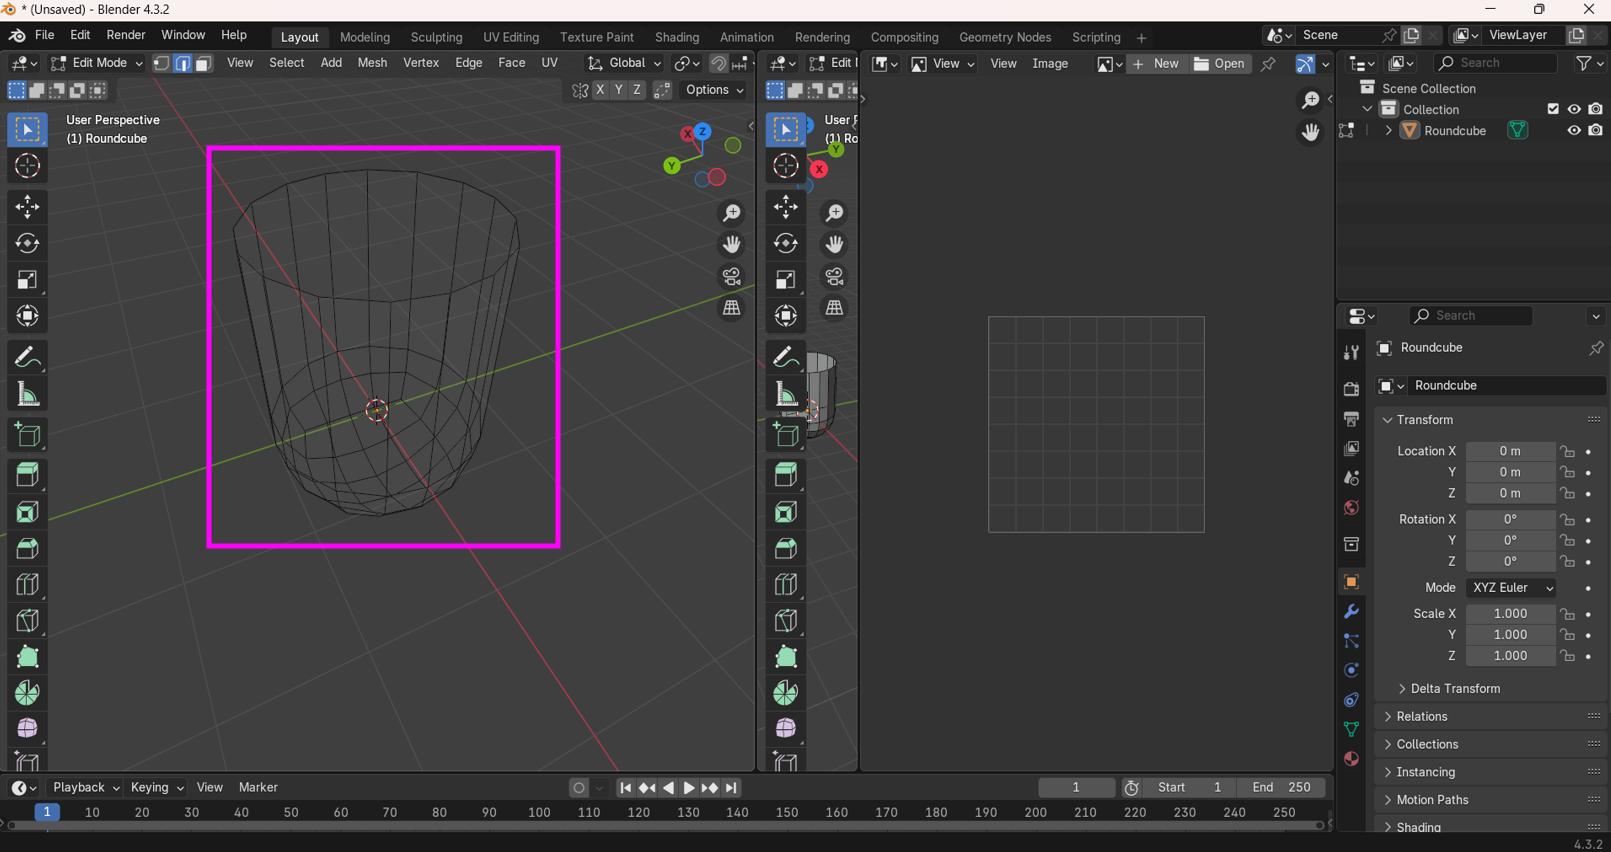Screen dimensions: 1611x852
Task: Click the current frame field showing 1
Action: tap(1076, 788)
